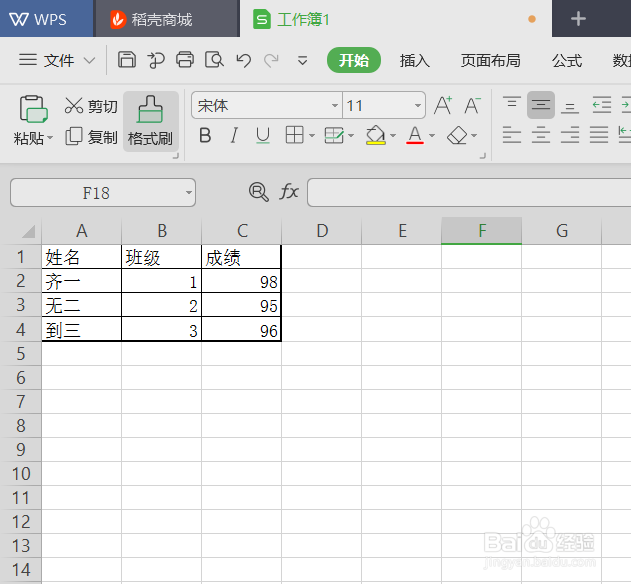This screenshot has width=631, height=584.
Task: Justify text alignment icon
Action: [x=599, y=135]
